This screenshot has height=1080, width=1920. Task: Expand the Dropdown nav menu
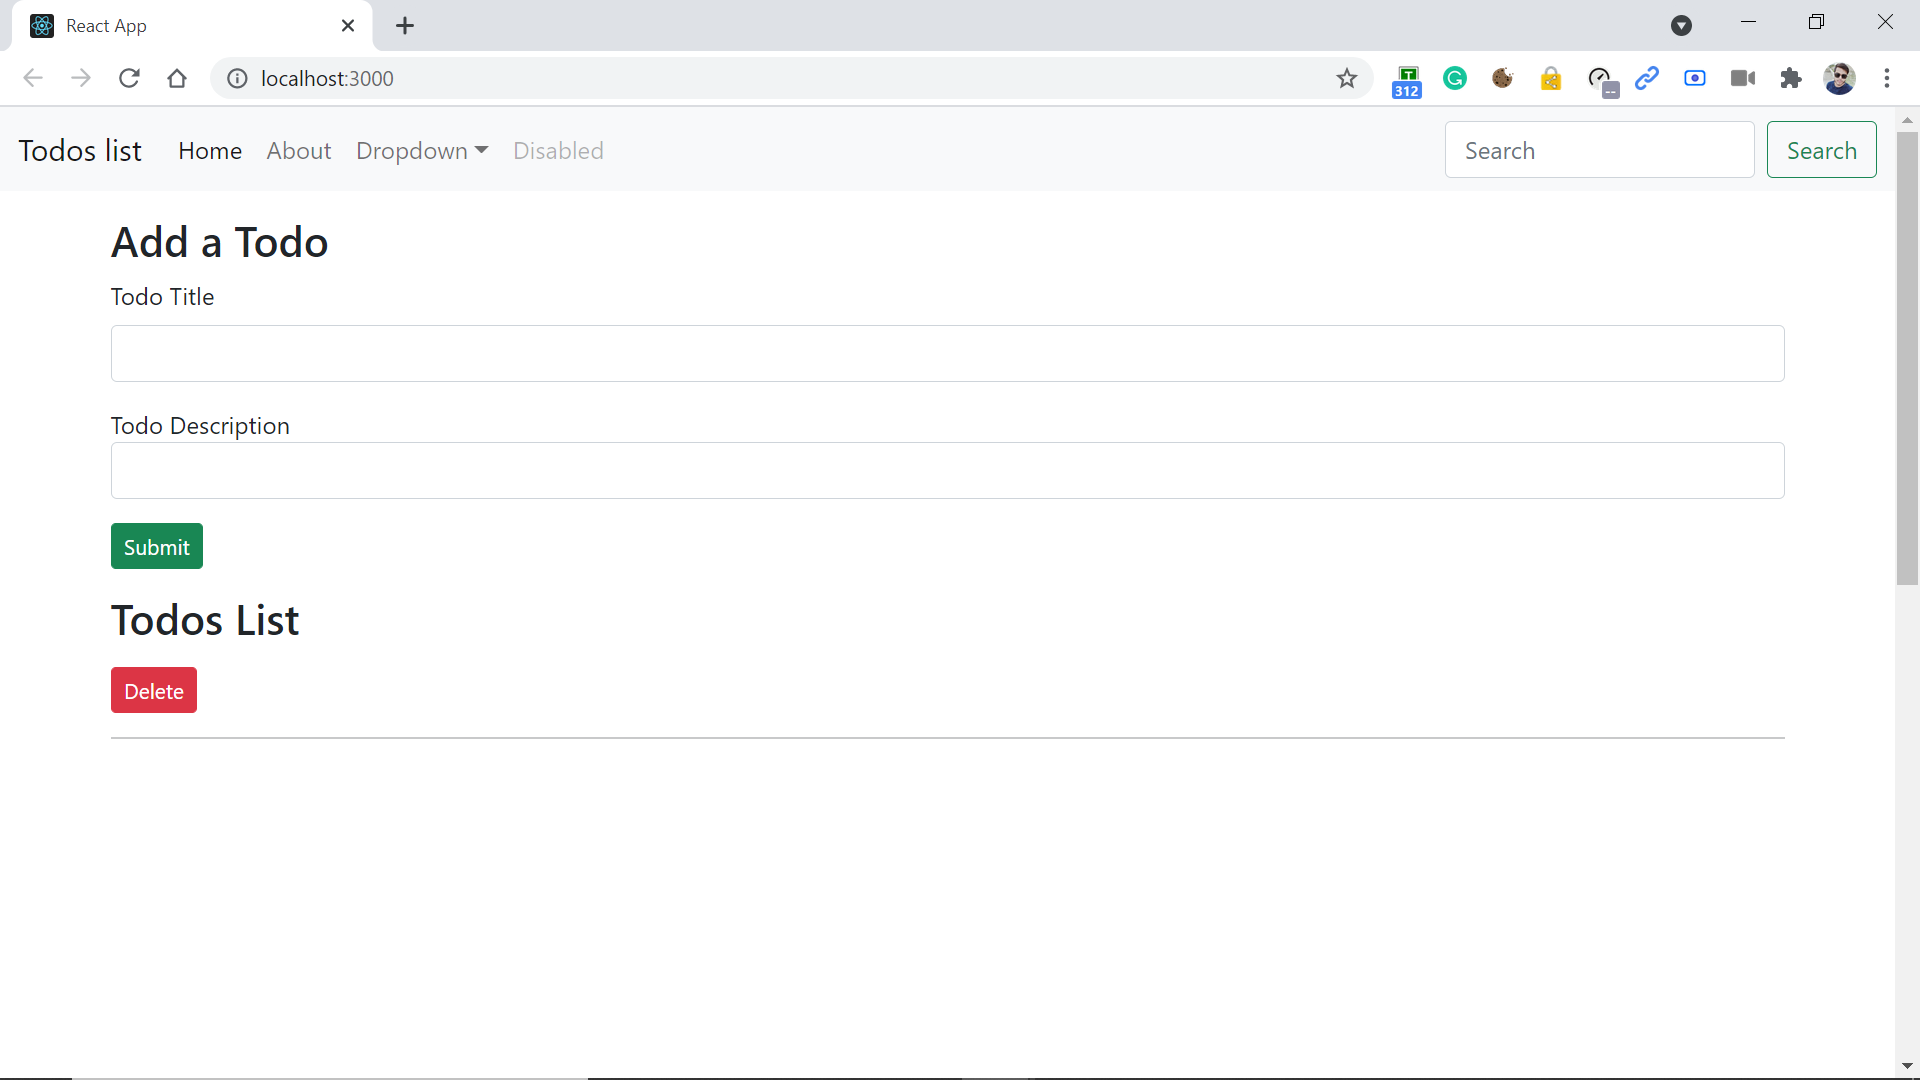tap(422, 151)
